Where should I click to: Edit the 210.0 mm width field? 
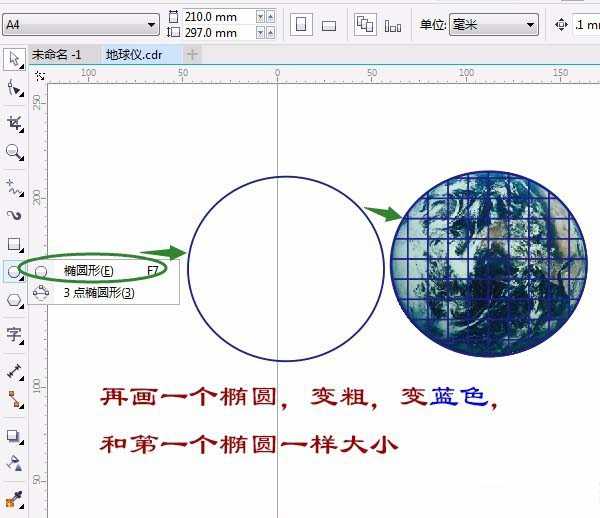[219, 17]
